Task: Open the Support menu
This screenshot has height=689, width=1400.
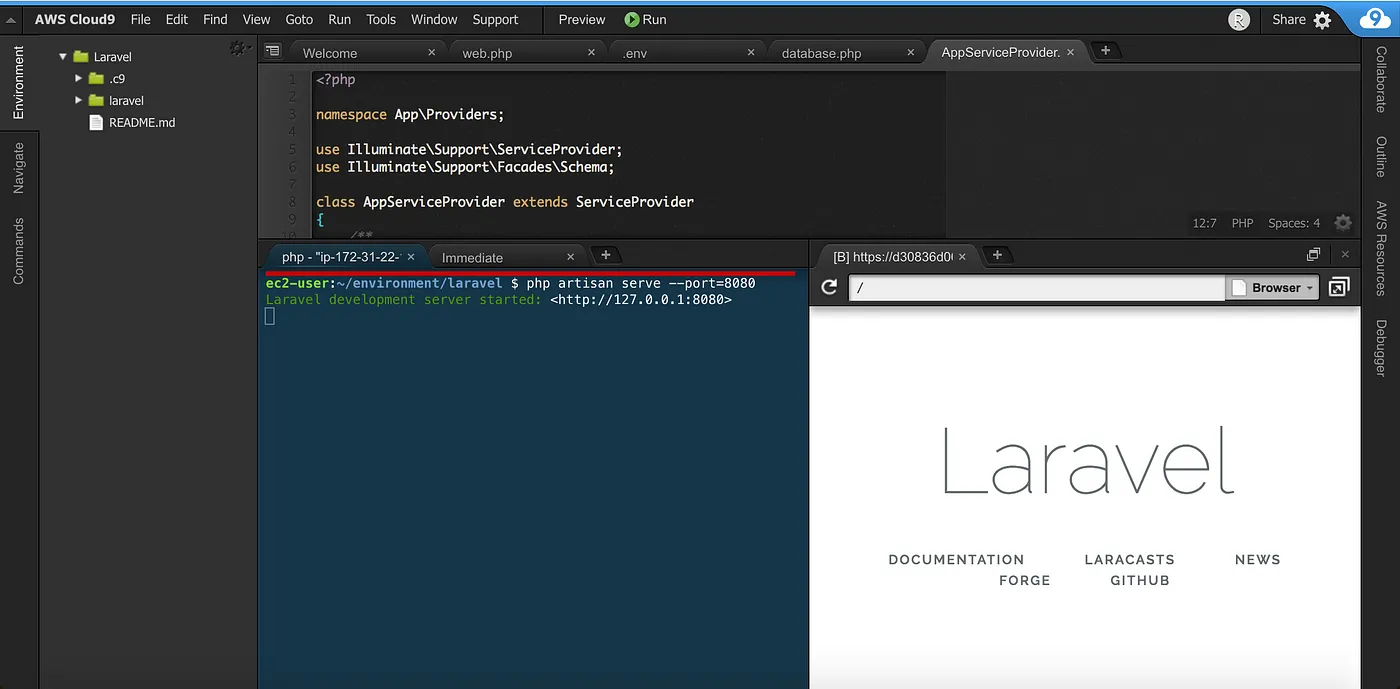Action: tap(495, 20)
